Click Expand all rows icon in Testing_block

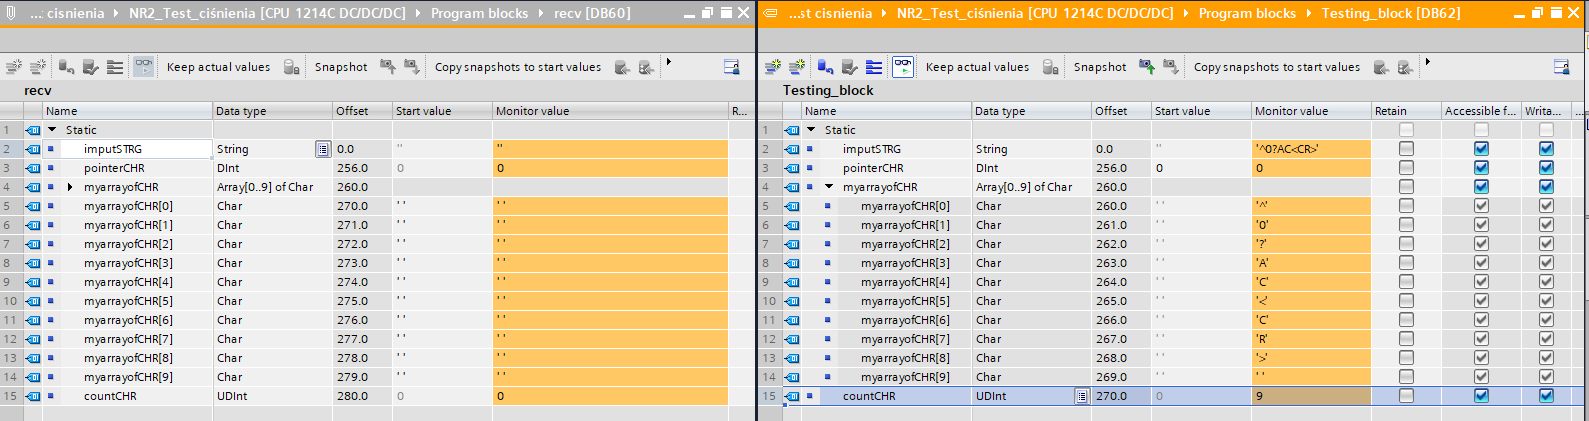click(874, 67)
